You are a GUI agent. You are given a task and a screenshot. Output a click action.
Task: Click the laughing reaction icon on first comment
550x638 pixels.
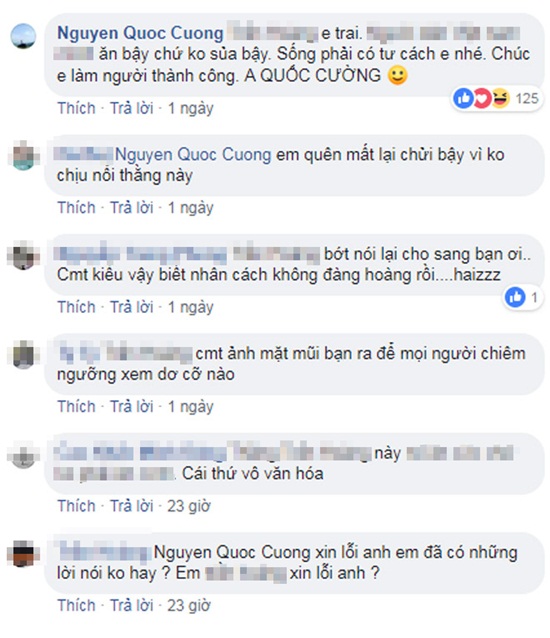pos(501,98)
